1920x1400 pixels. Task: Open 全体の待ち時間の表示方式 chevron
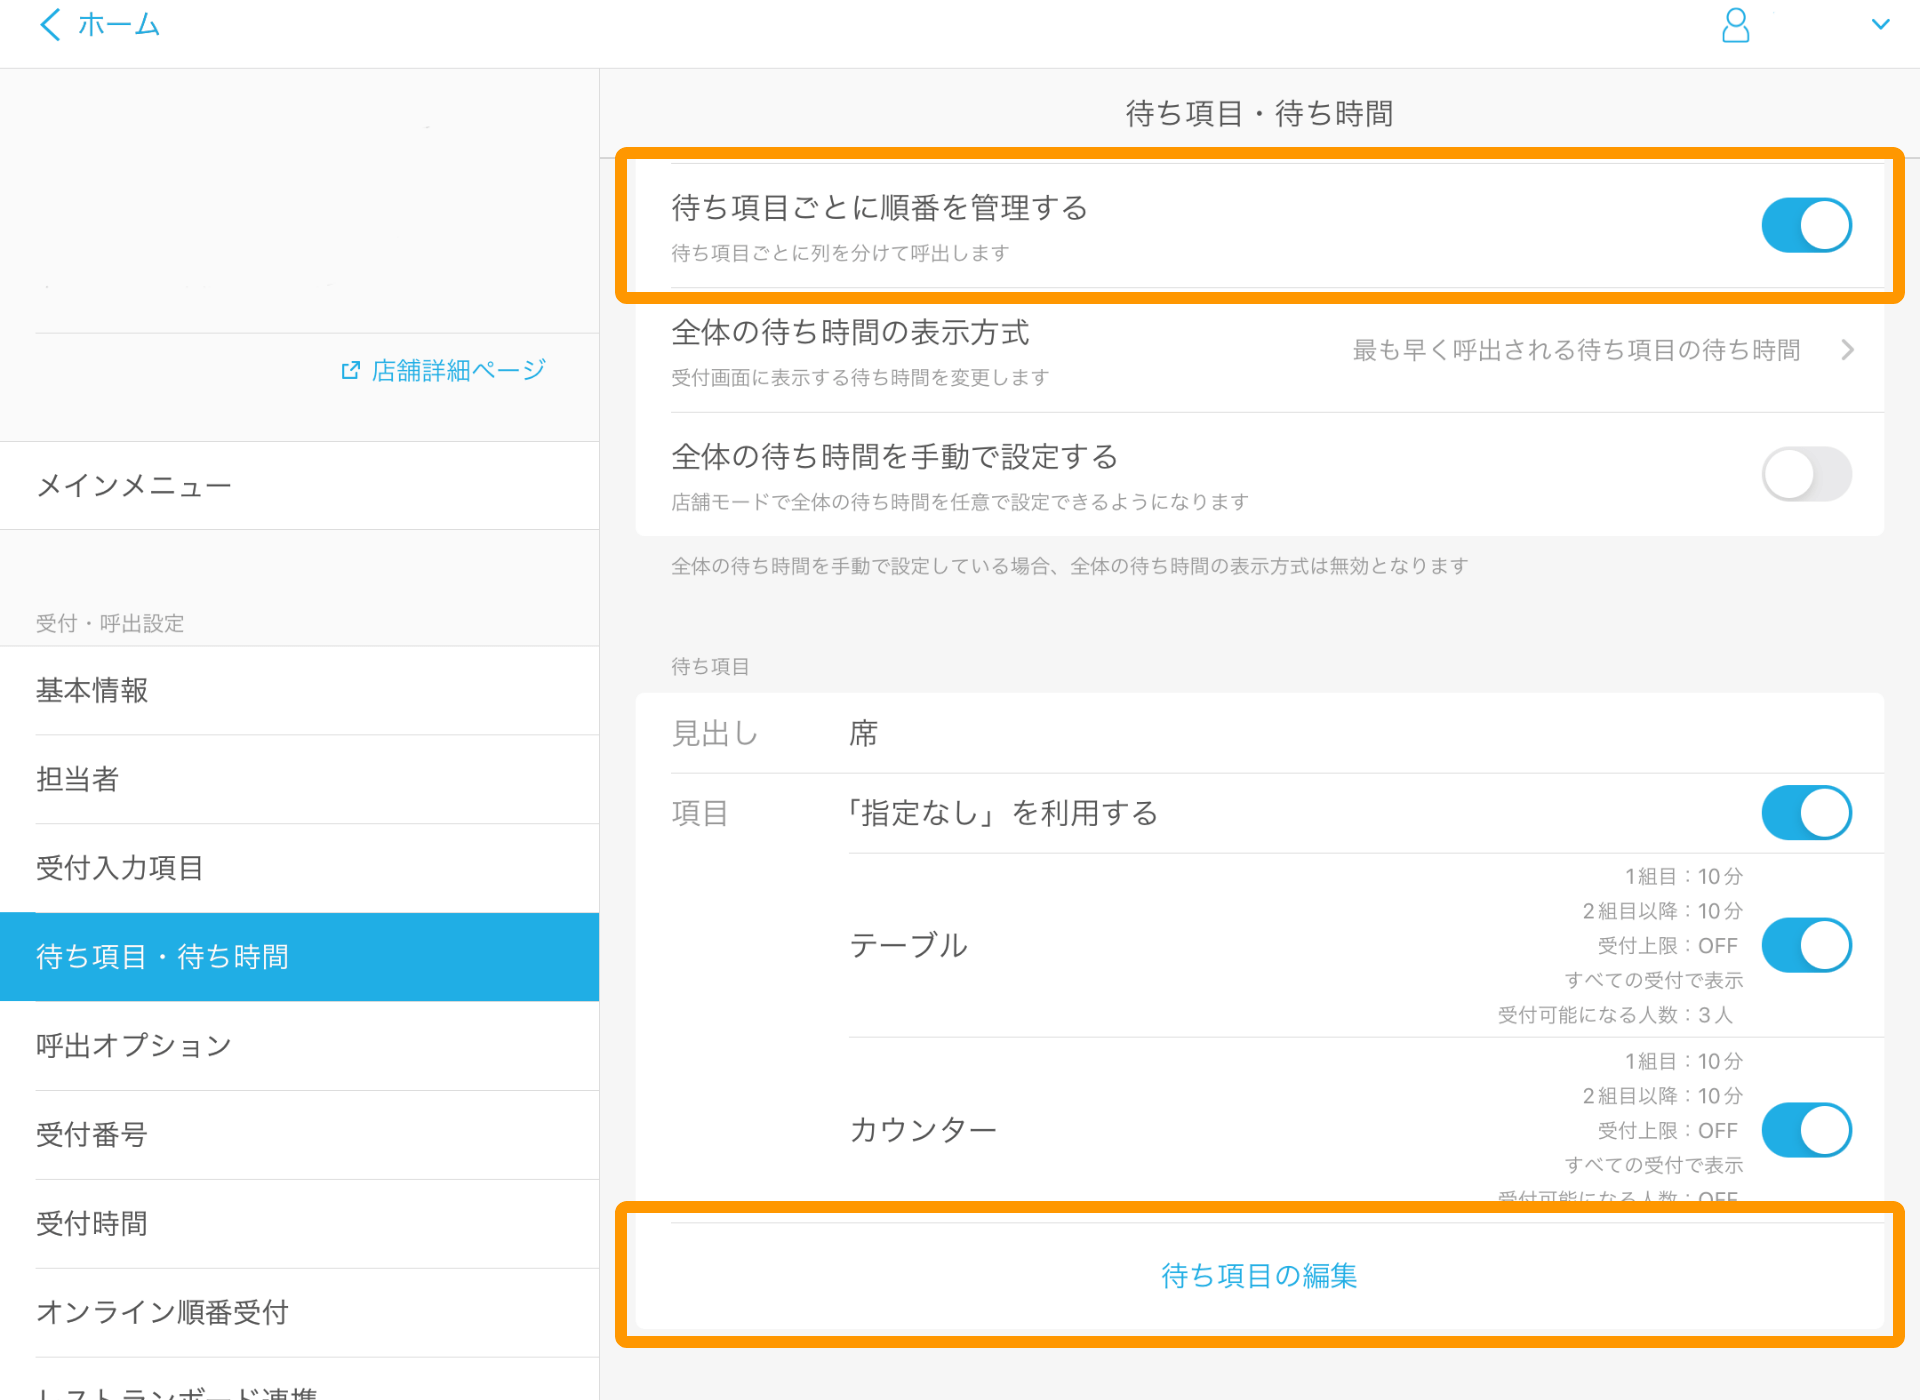[1847, 350]
